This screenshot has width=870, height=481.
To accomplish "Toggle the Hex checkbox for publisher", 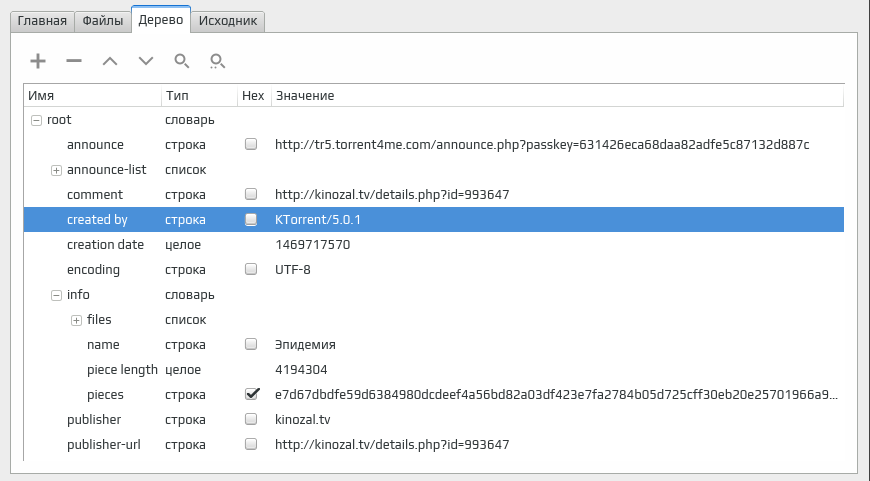I will 251,419.
